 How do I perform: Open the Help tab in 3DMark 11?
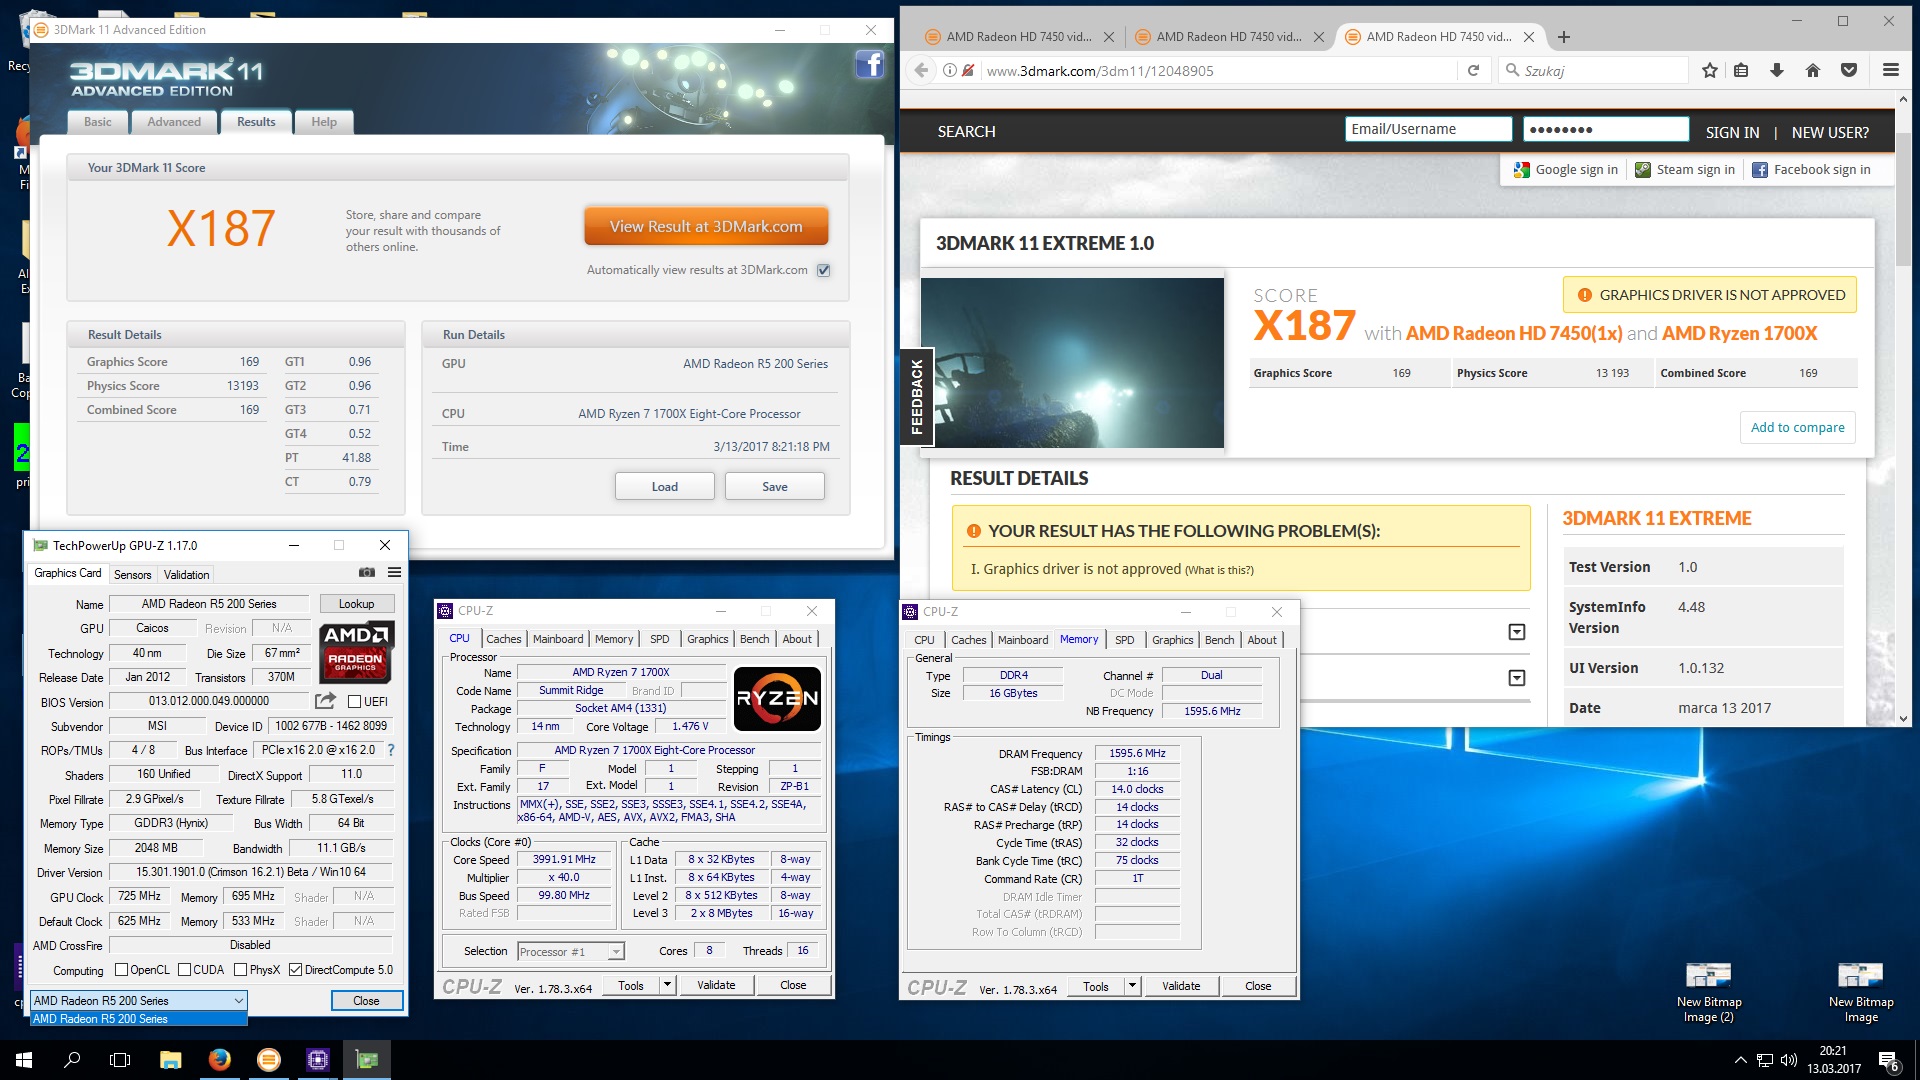pyautogui.click(x=324, y=122)
